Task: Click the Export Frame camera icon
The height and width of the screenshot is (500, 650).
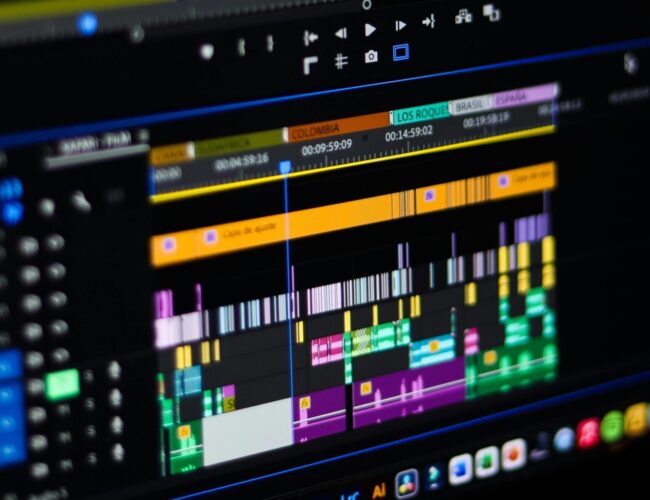Action: pos(371,57)
